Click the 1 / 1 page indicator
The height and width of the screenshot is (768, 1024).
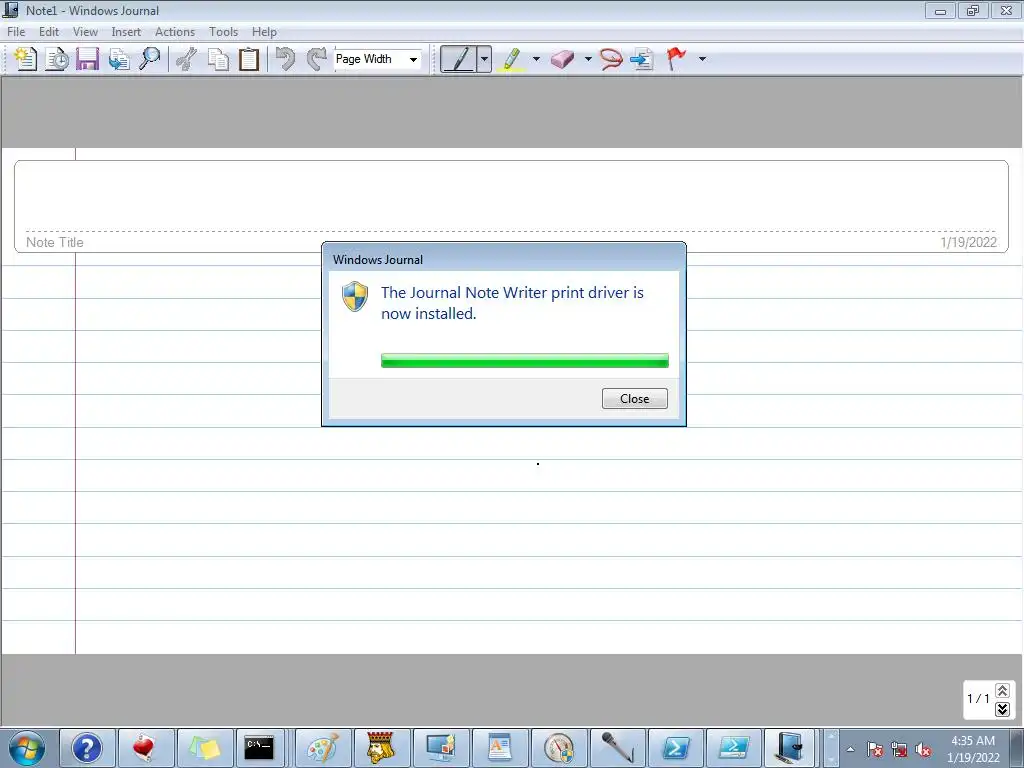pos(978,699)
